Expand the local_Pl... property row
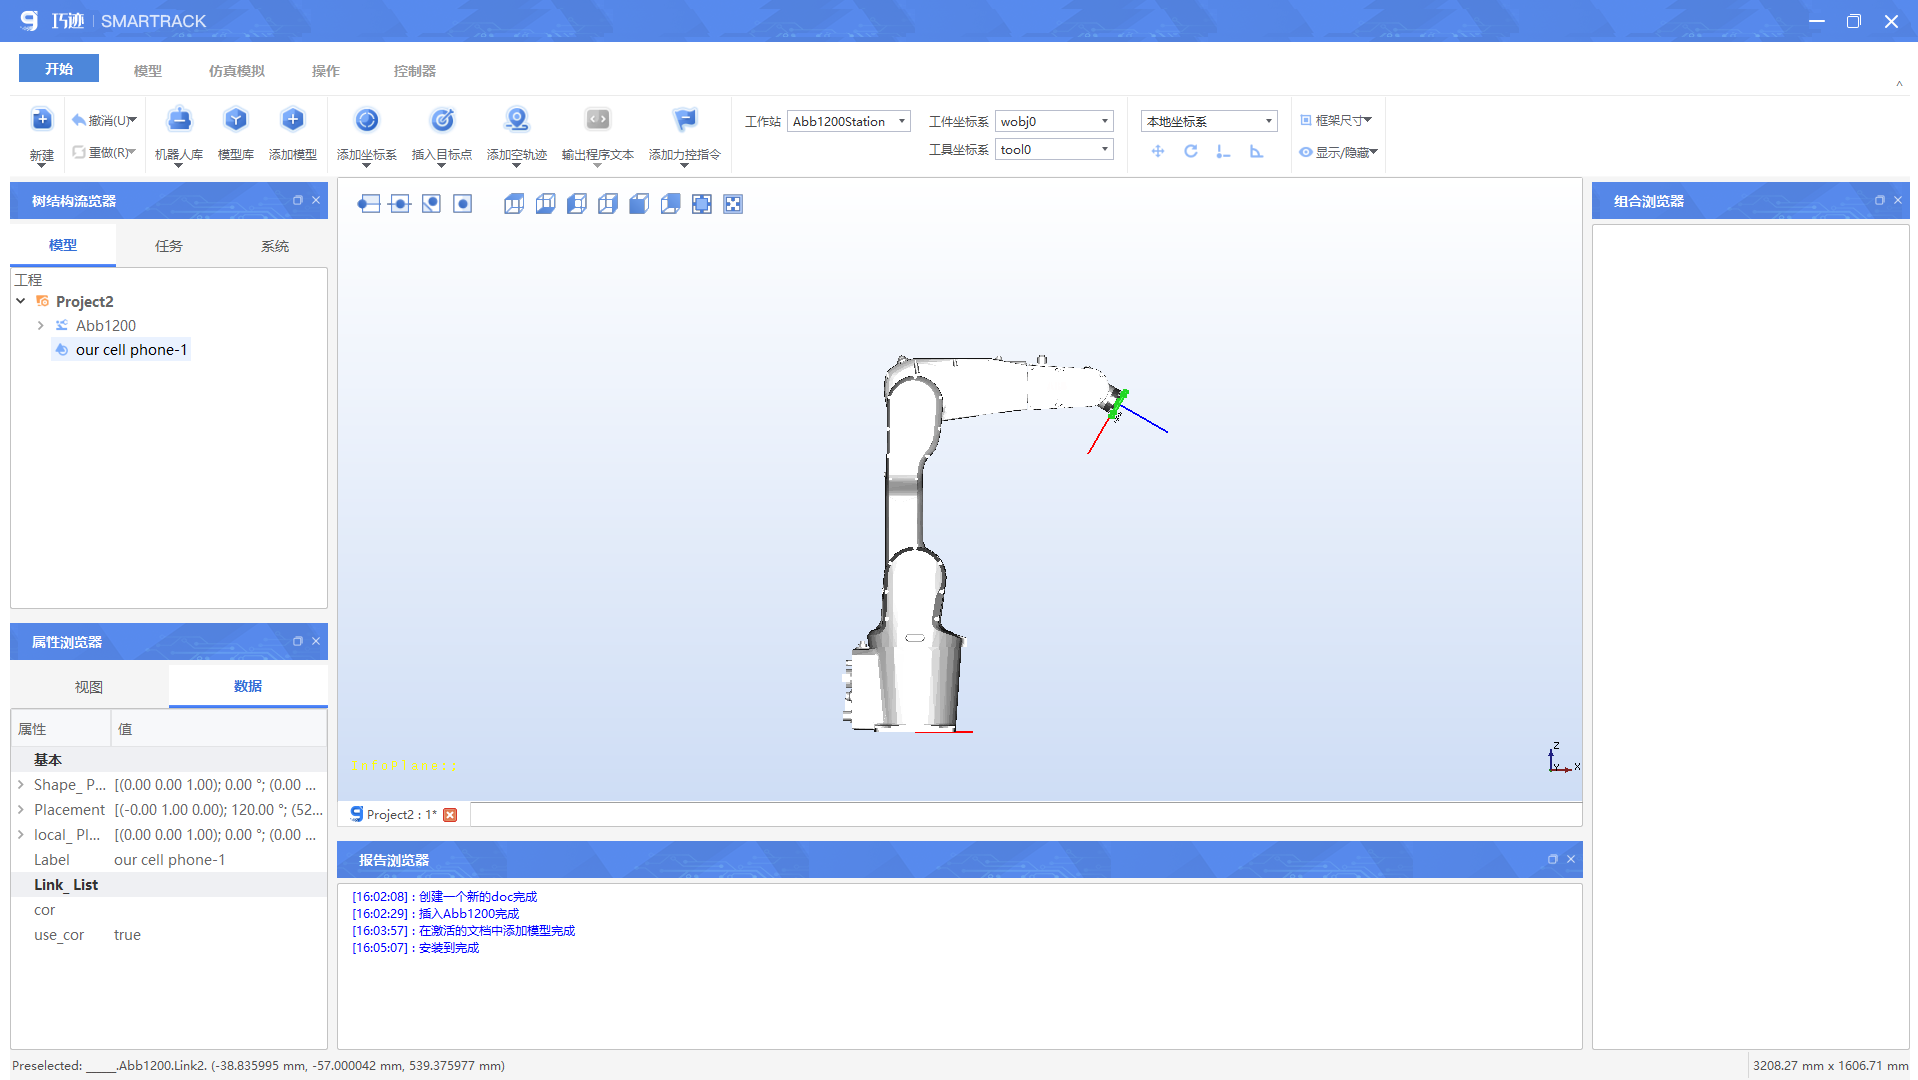 click(x=21, y=835)
